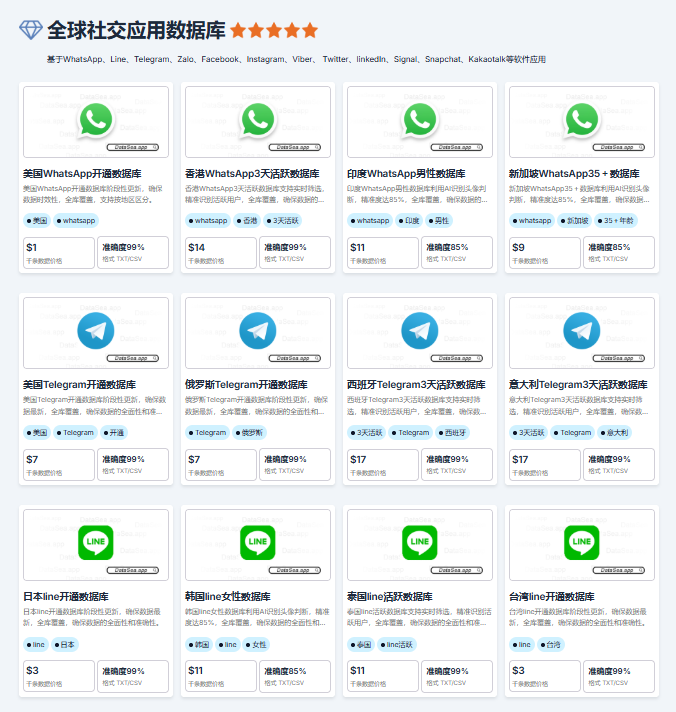
Task: Click Telegram icon on 意大利Telegram3天活跃 card
Action: pyautogui.click(x=582, y=331)
